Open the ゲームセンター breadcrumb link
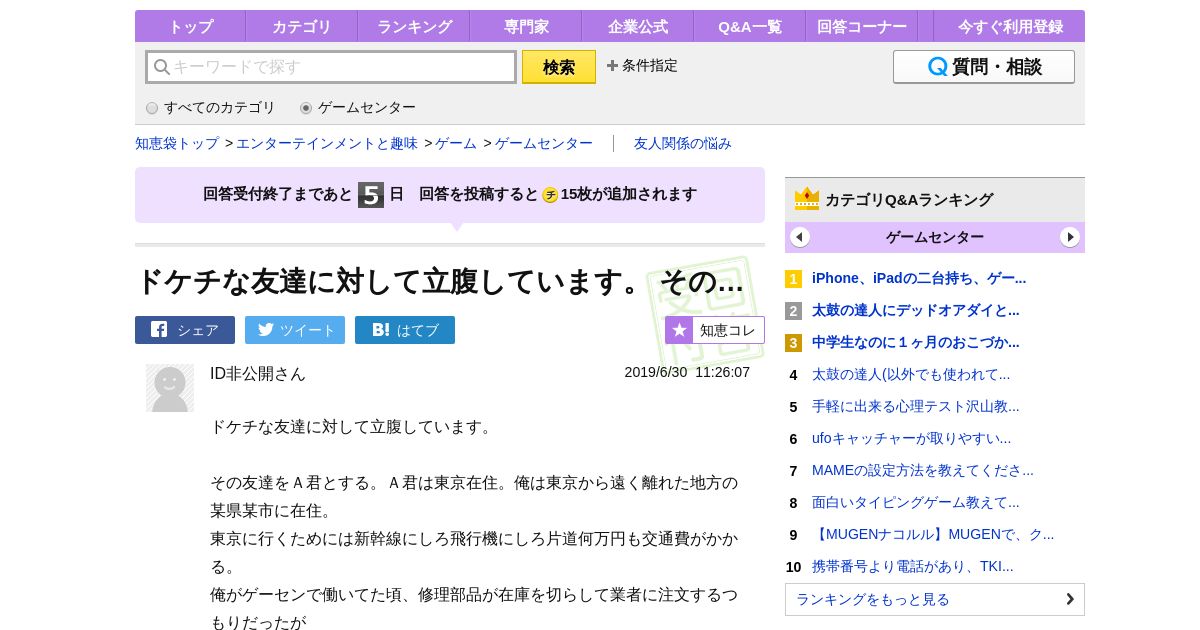This screenshot has width=1200, height=630. point(544,143)
